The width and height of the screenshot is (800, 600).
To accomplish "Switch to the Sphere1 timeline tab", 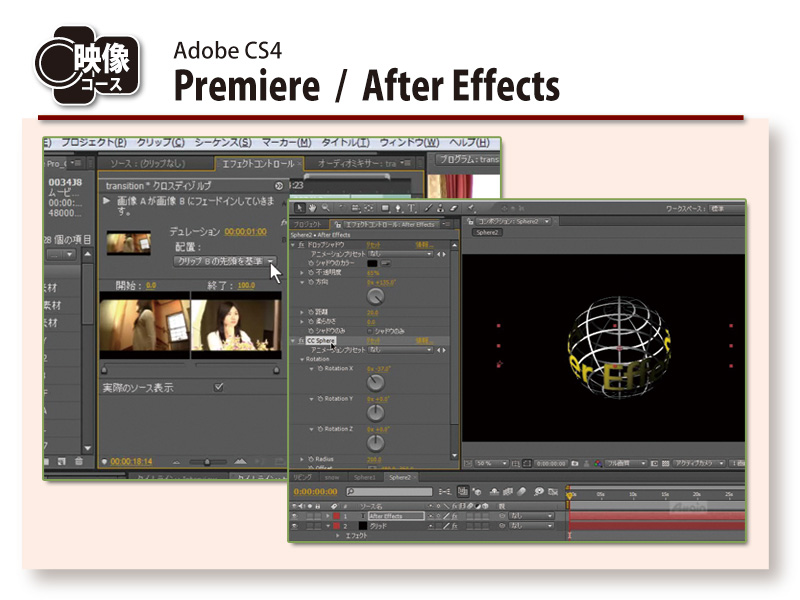I will tap(365, 478).
